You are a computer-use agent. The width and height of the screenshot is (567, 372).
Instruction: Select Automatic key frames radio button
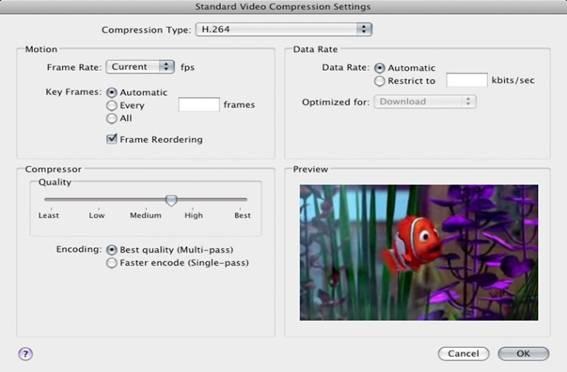(112, 93)
